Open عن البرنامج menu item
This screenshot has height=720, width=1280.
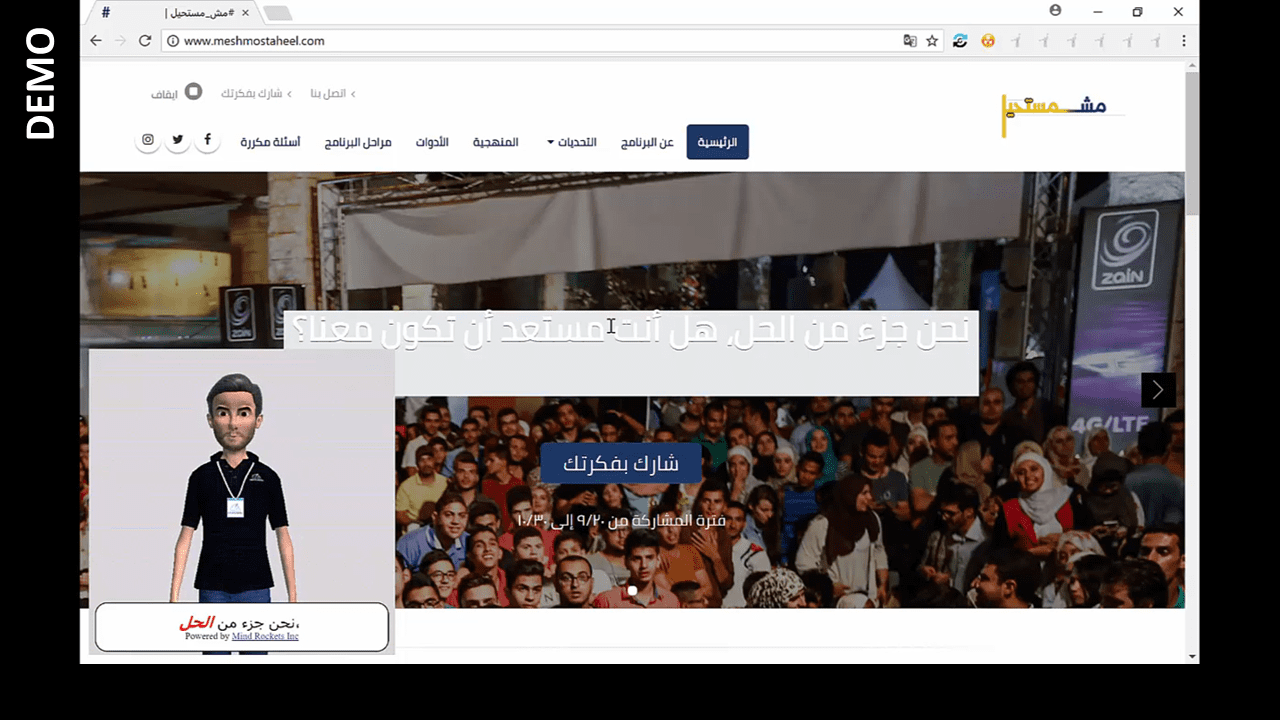tap(647, 142)
